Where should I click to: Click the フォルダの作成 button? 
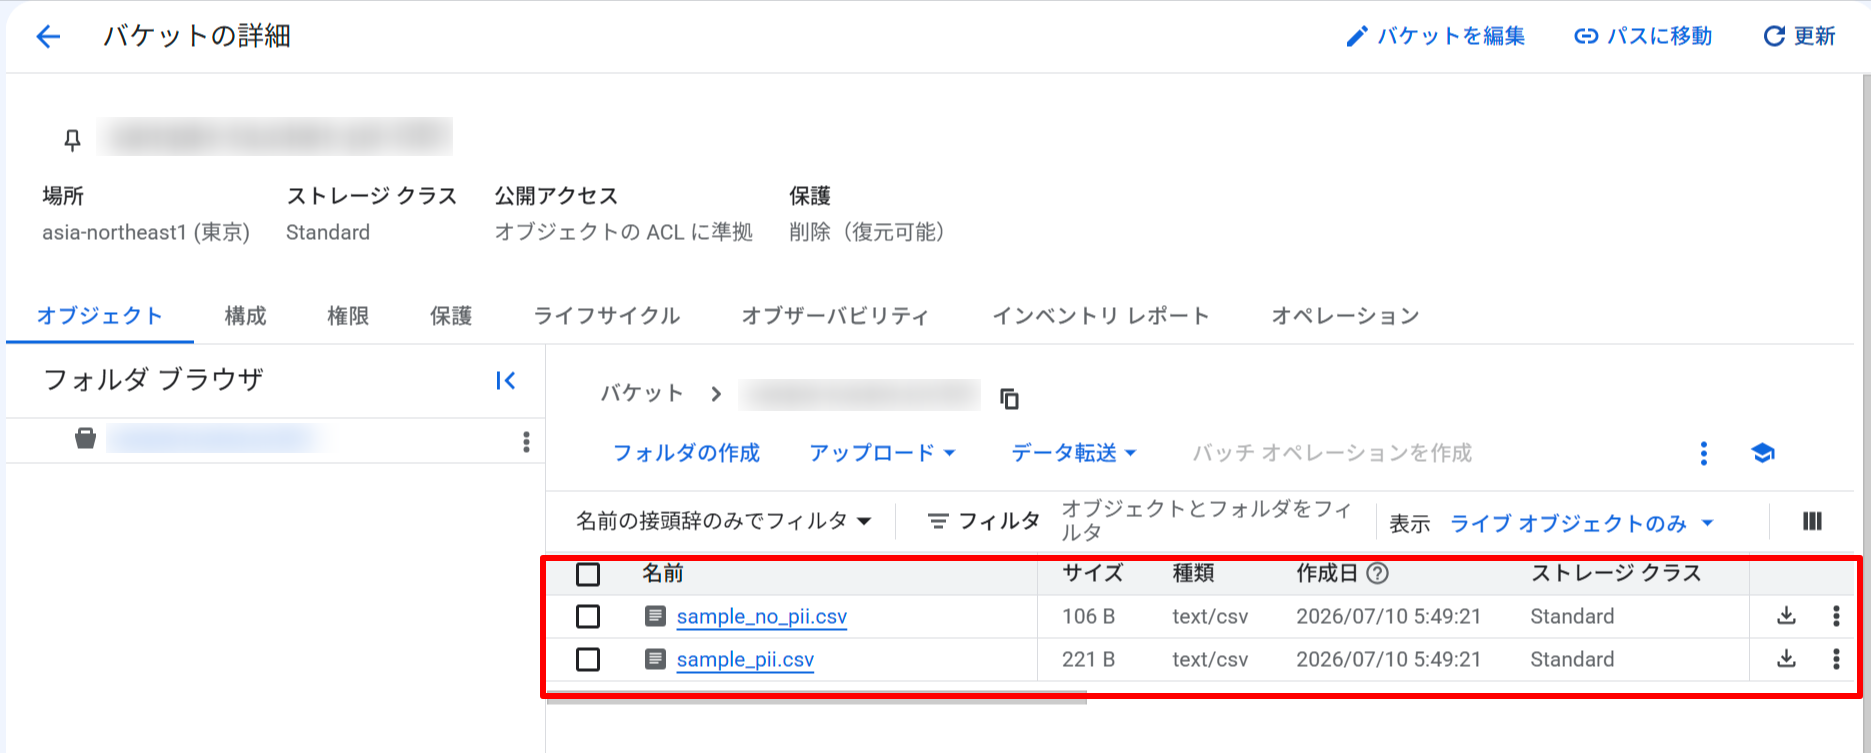coord(686,453)
